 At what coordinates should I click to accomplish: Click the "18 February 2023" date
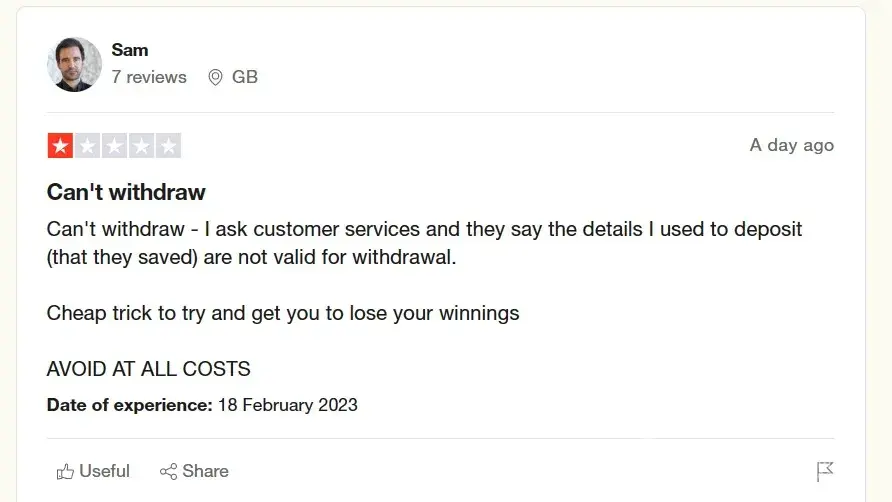click(287, 405)
